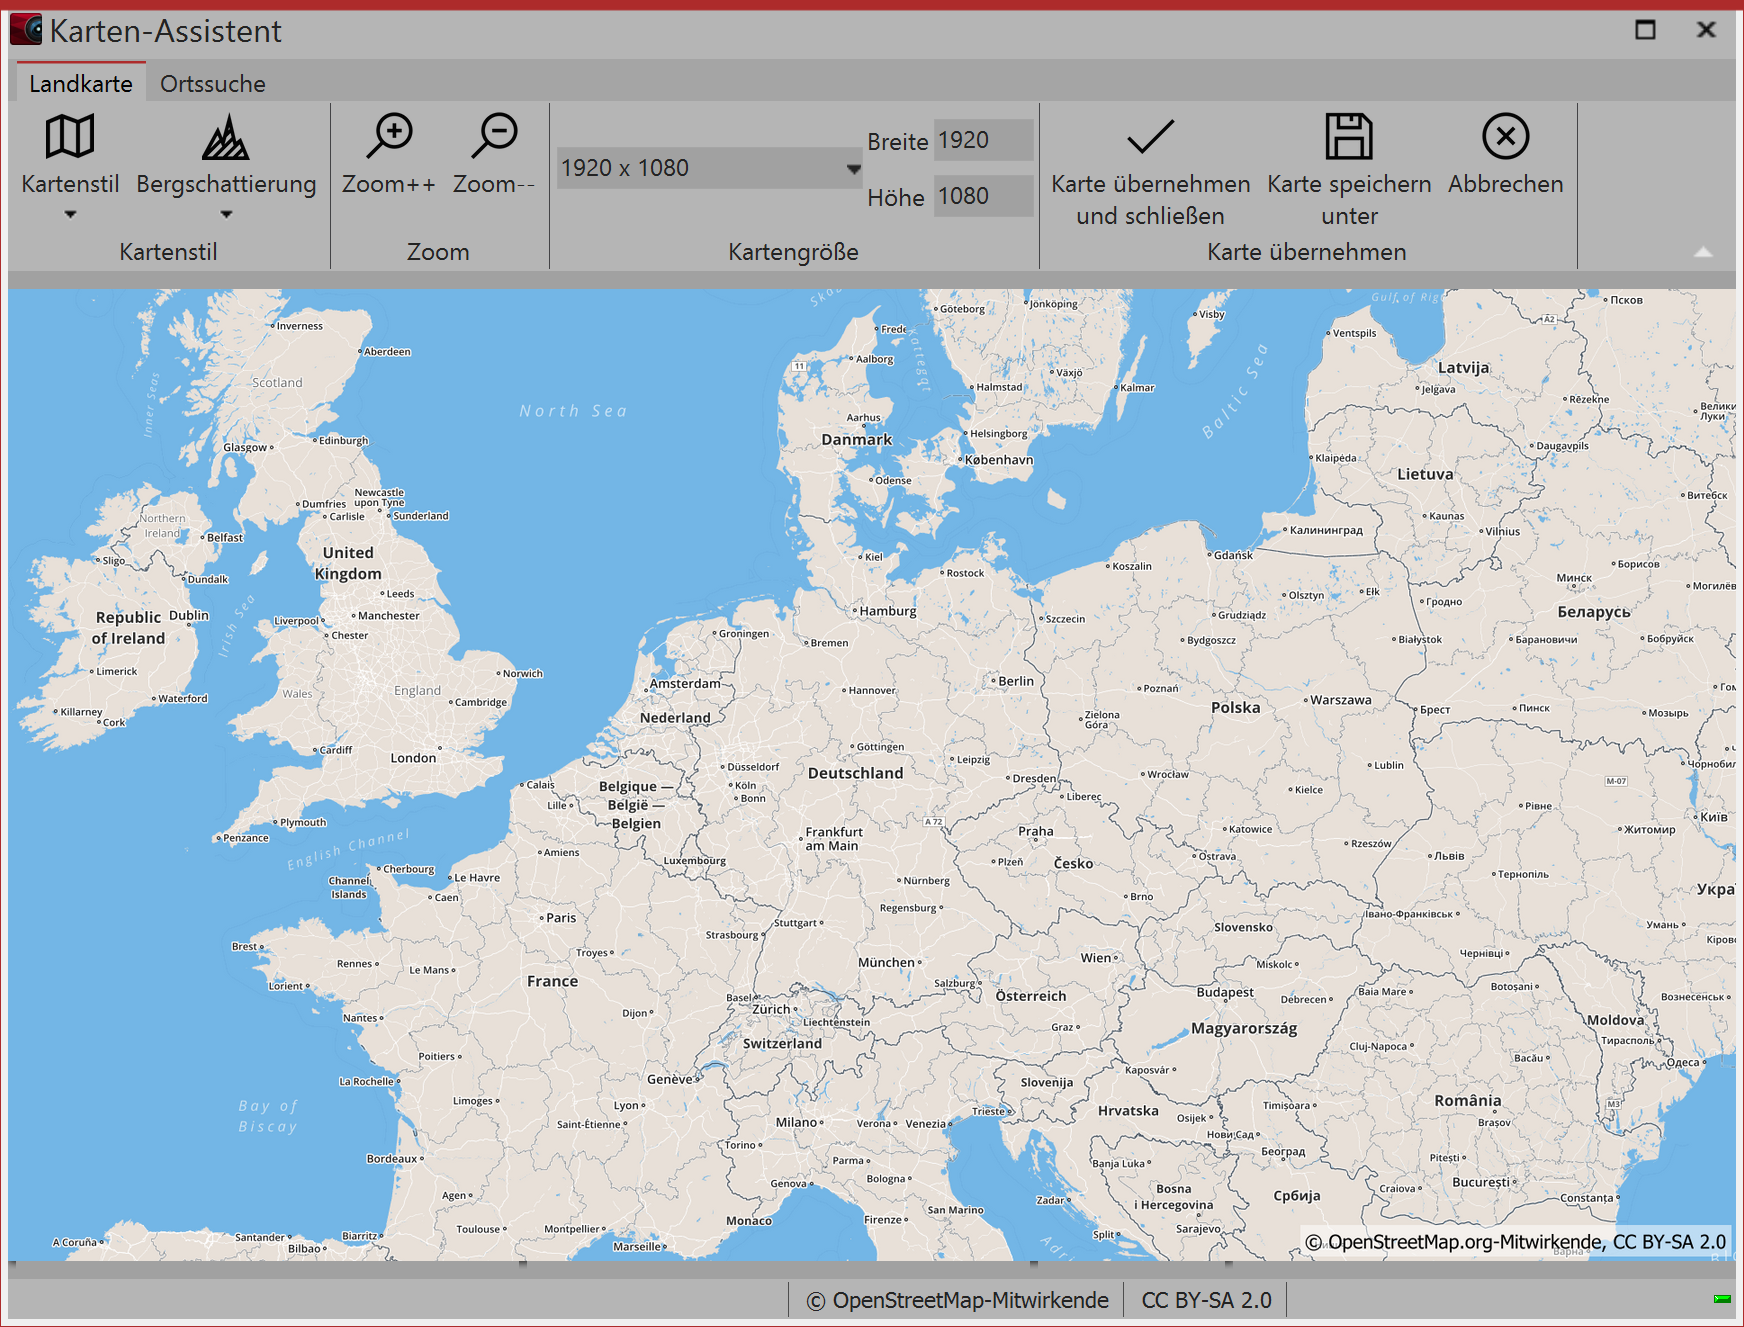Click the Breite width input field
This screenshot has width=1744, height=1327.
983,140
